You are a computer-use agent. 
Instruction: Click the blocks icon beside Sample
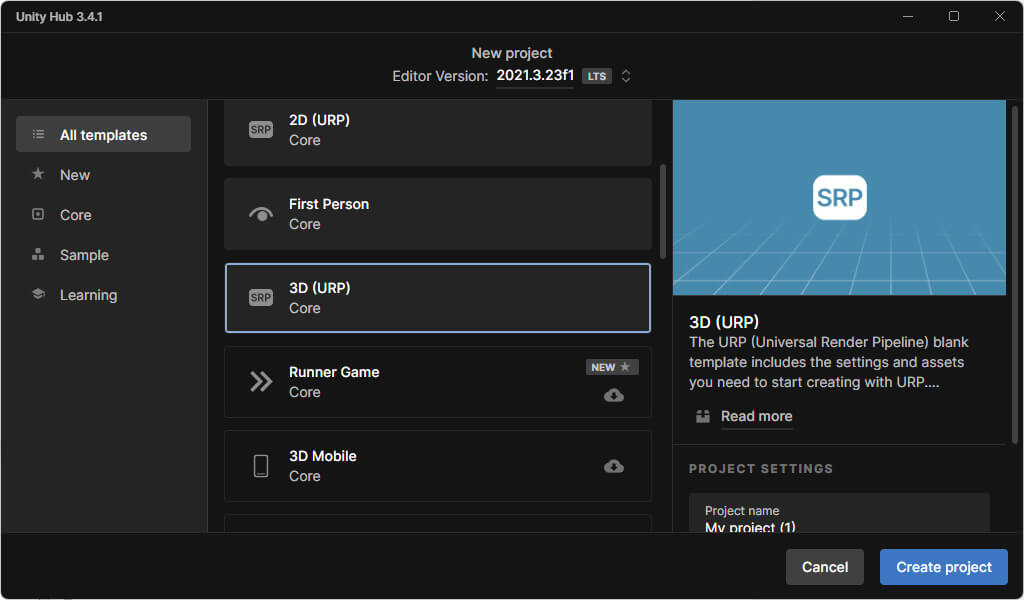(38, 255)
